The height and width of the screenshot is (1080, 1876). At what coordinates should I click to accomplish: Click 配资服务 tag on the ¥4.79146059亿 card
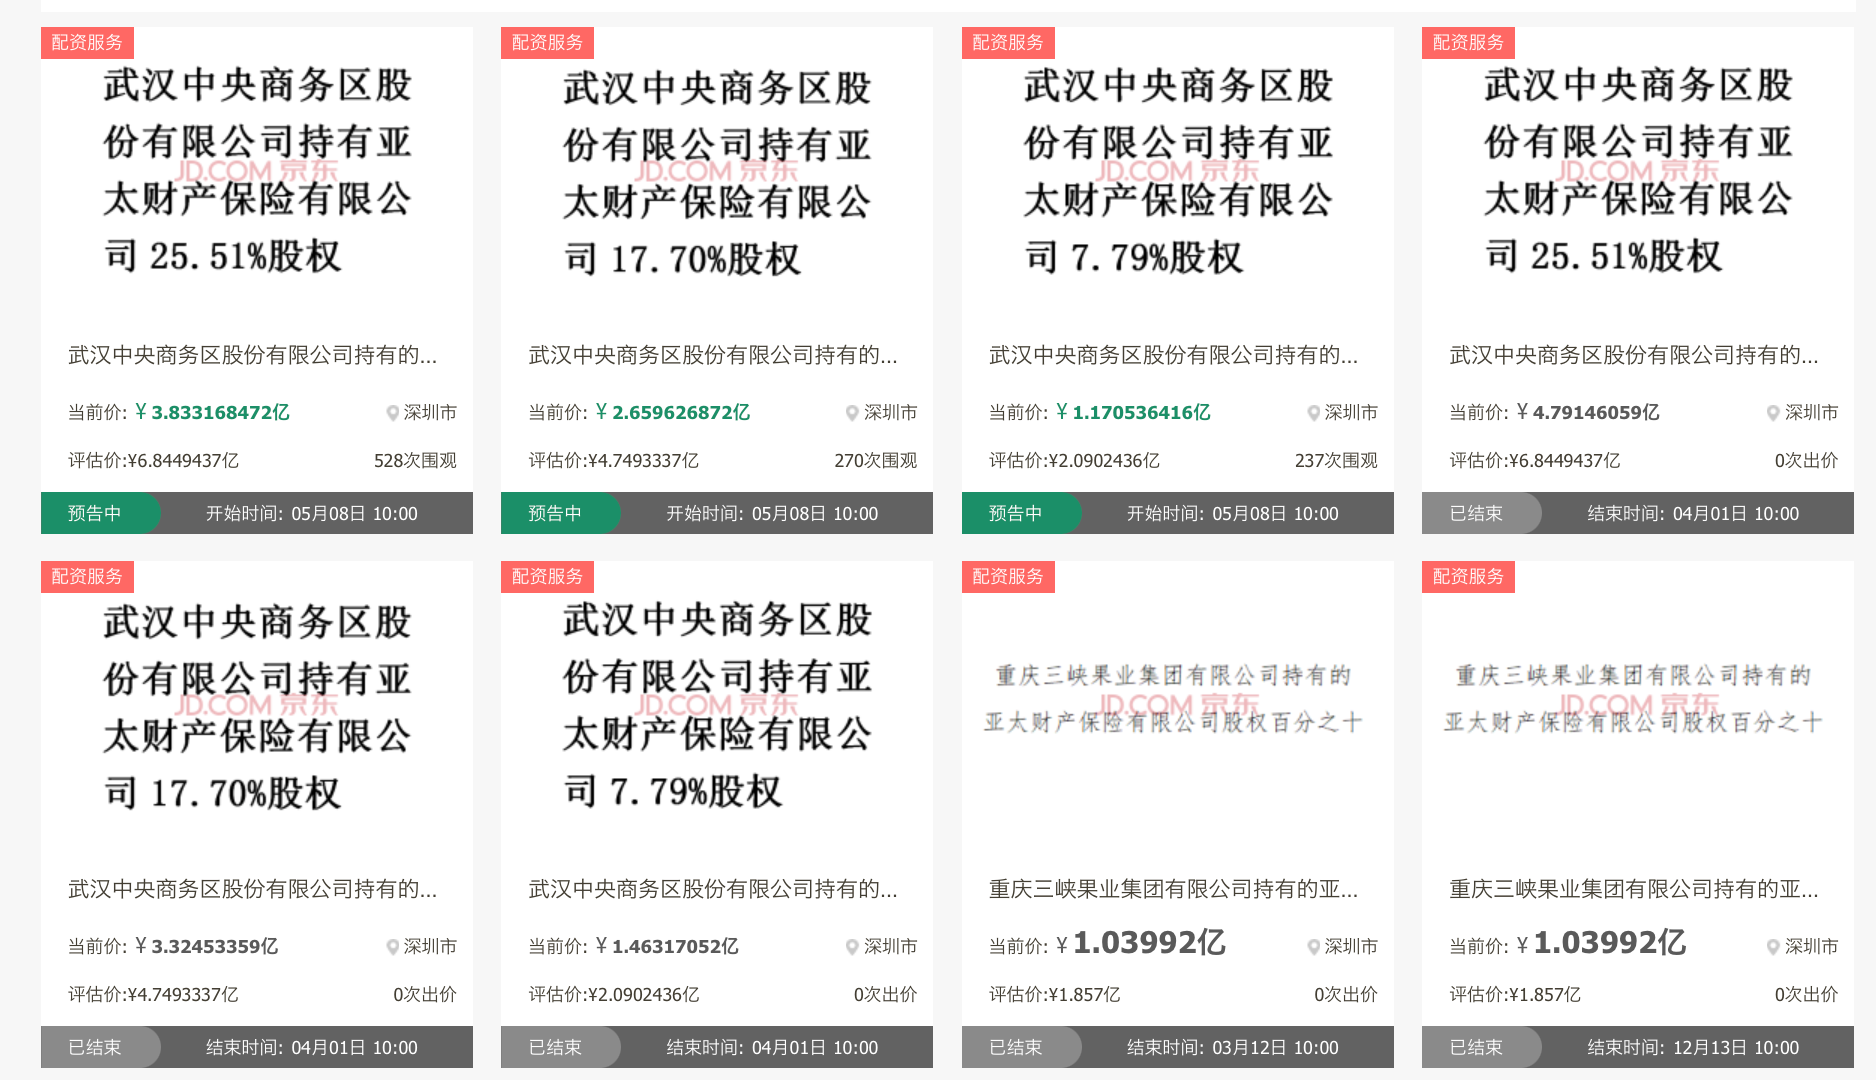1468,43
